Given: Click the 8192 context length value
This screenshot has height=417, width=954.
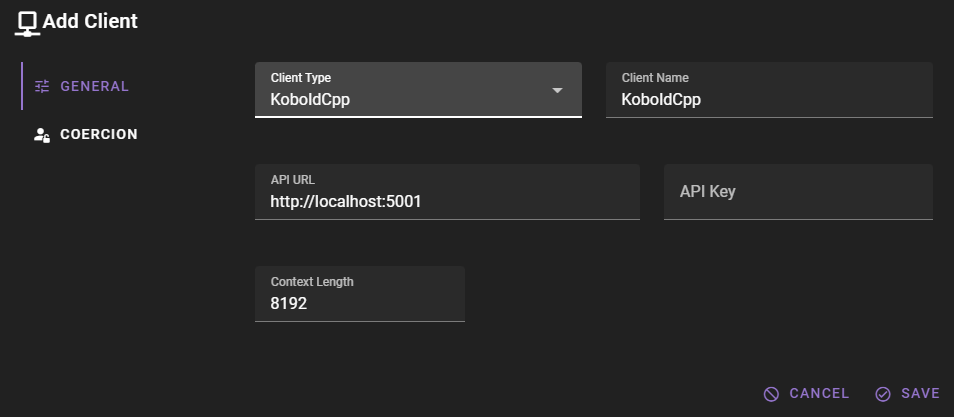Looking at the screenshot, I should 288,303.
